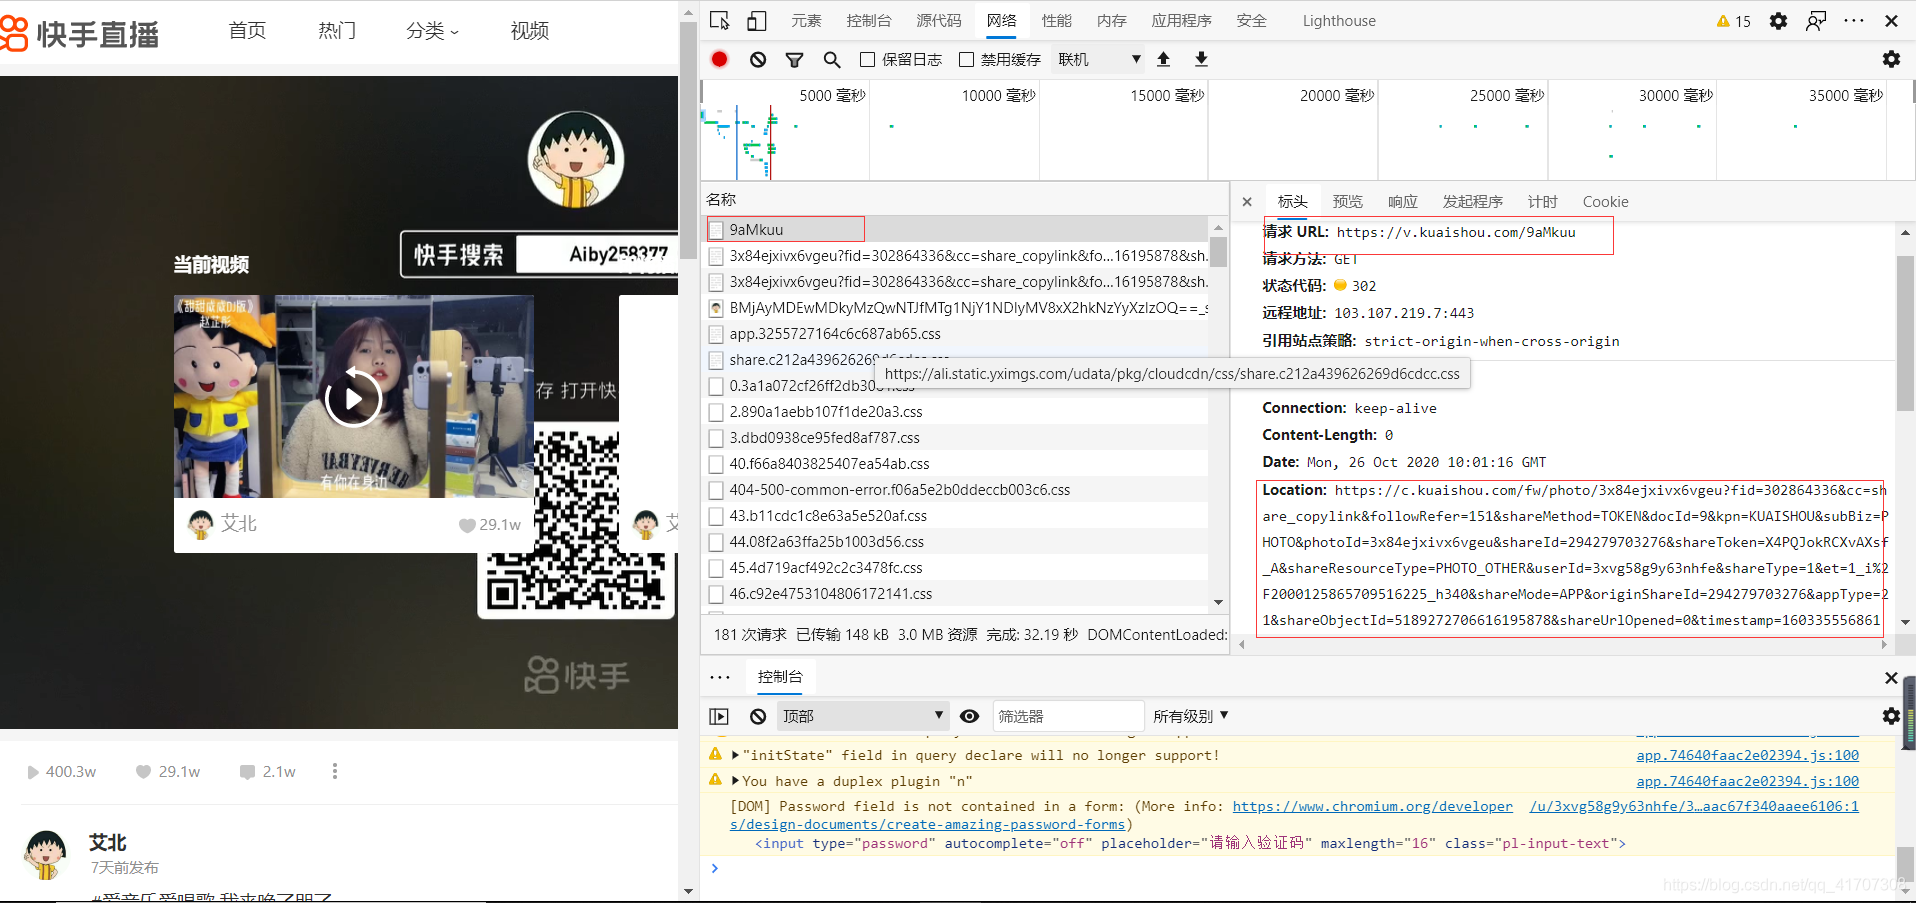Viewport: 1916px width, 903px height.
Task: Enable the 保留日志 checkbox
Action: click(867, 60)
